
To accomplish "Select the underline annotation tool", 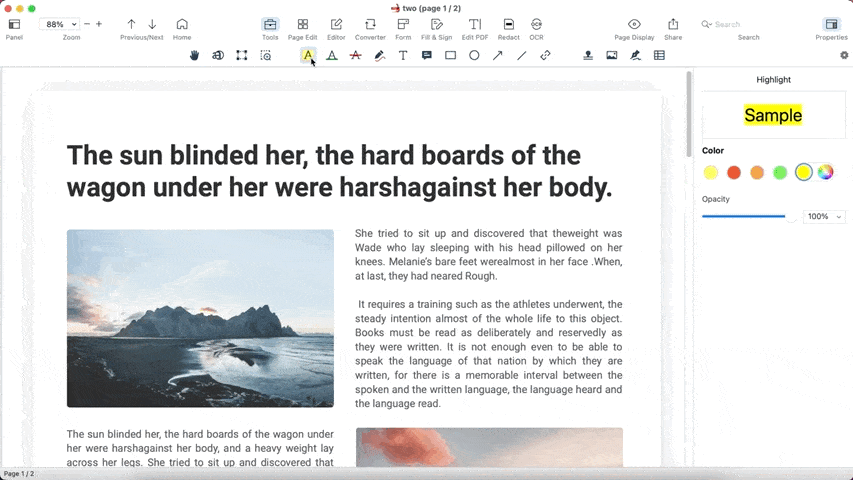I will (x=332, y=56).
